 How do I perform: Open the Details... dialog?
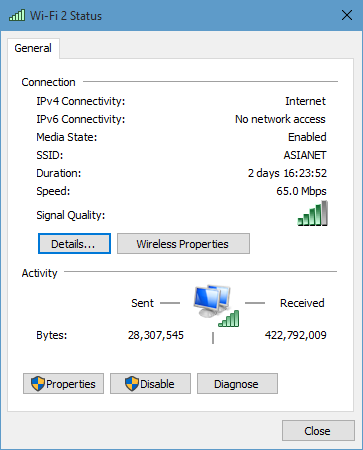pyautogui.click(x=74, y=244)
